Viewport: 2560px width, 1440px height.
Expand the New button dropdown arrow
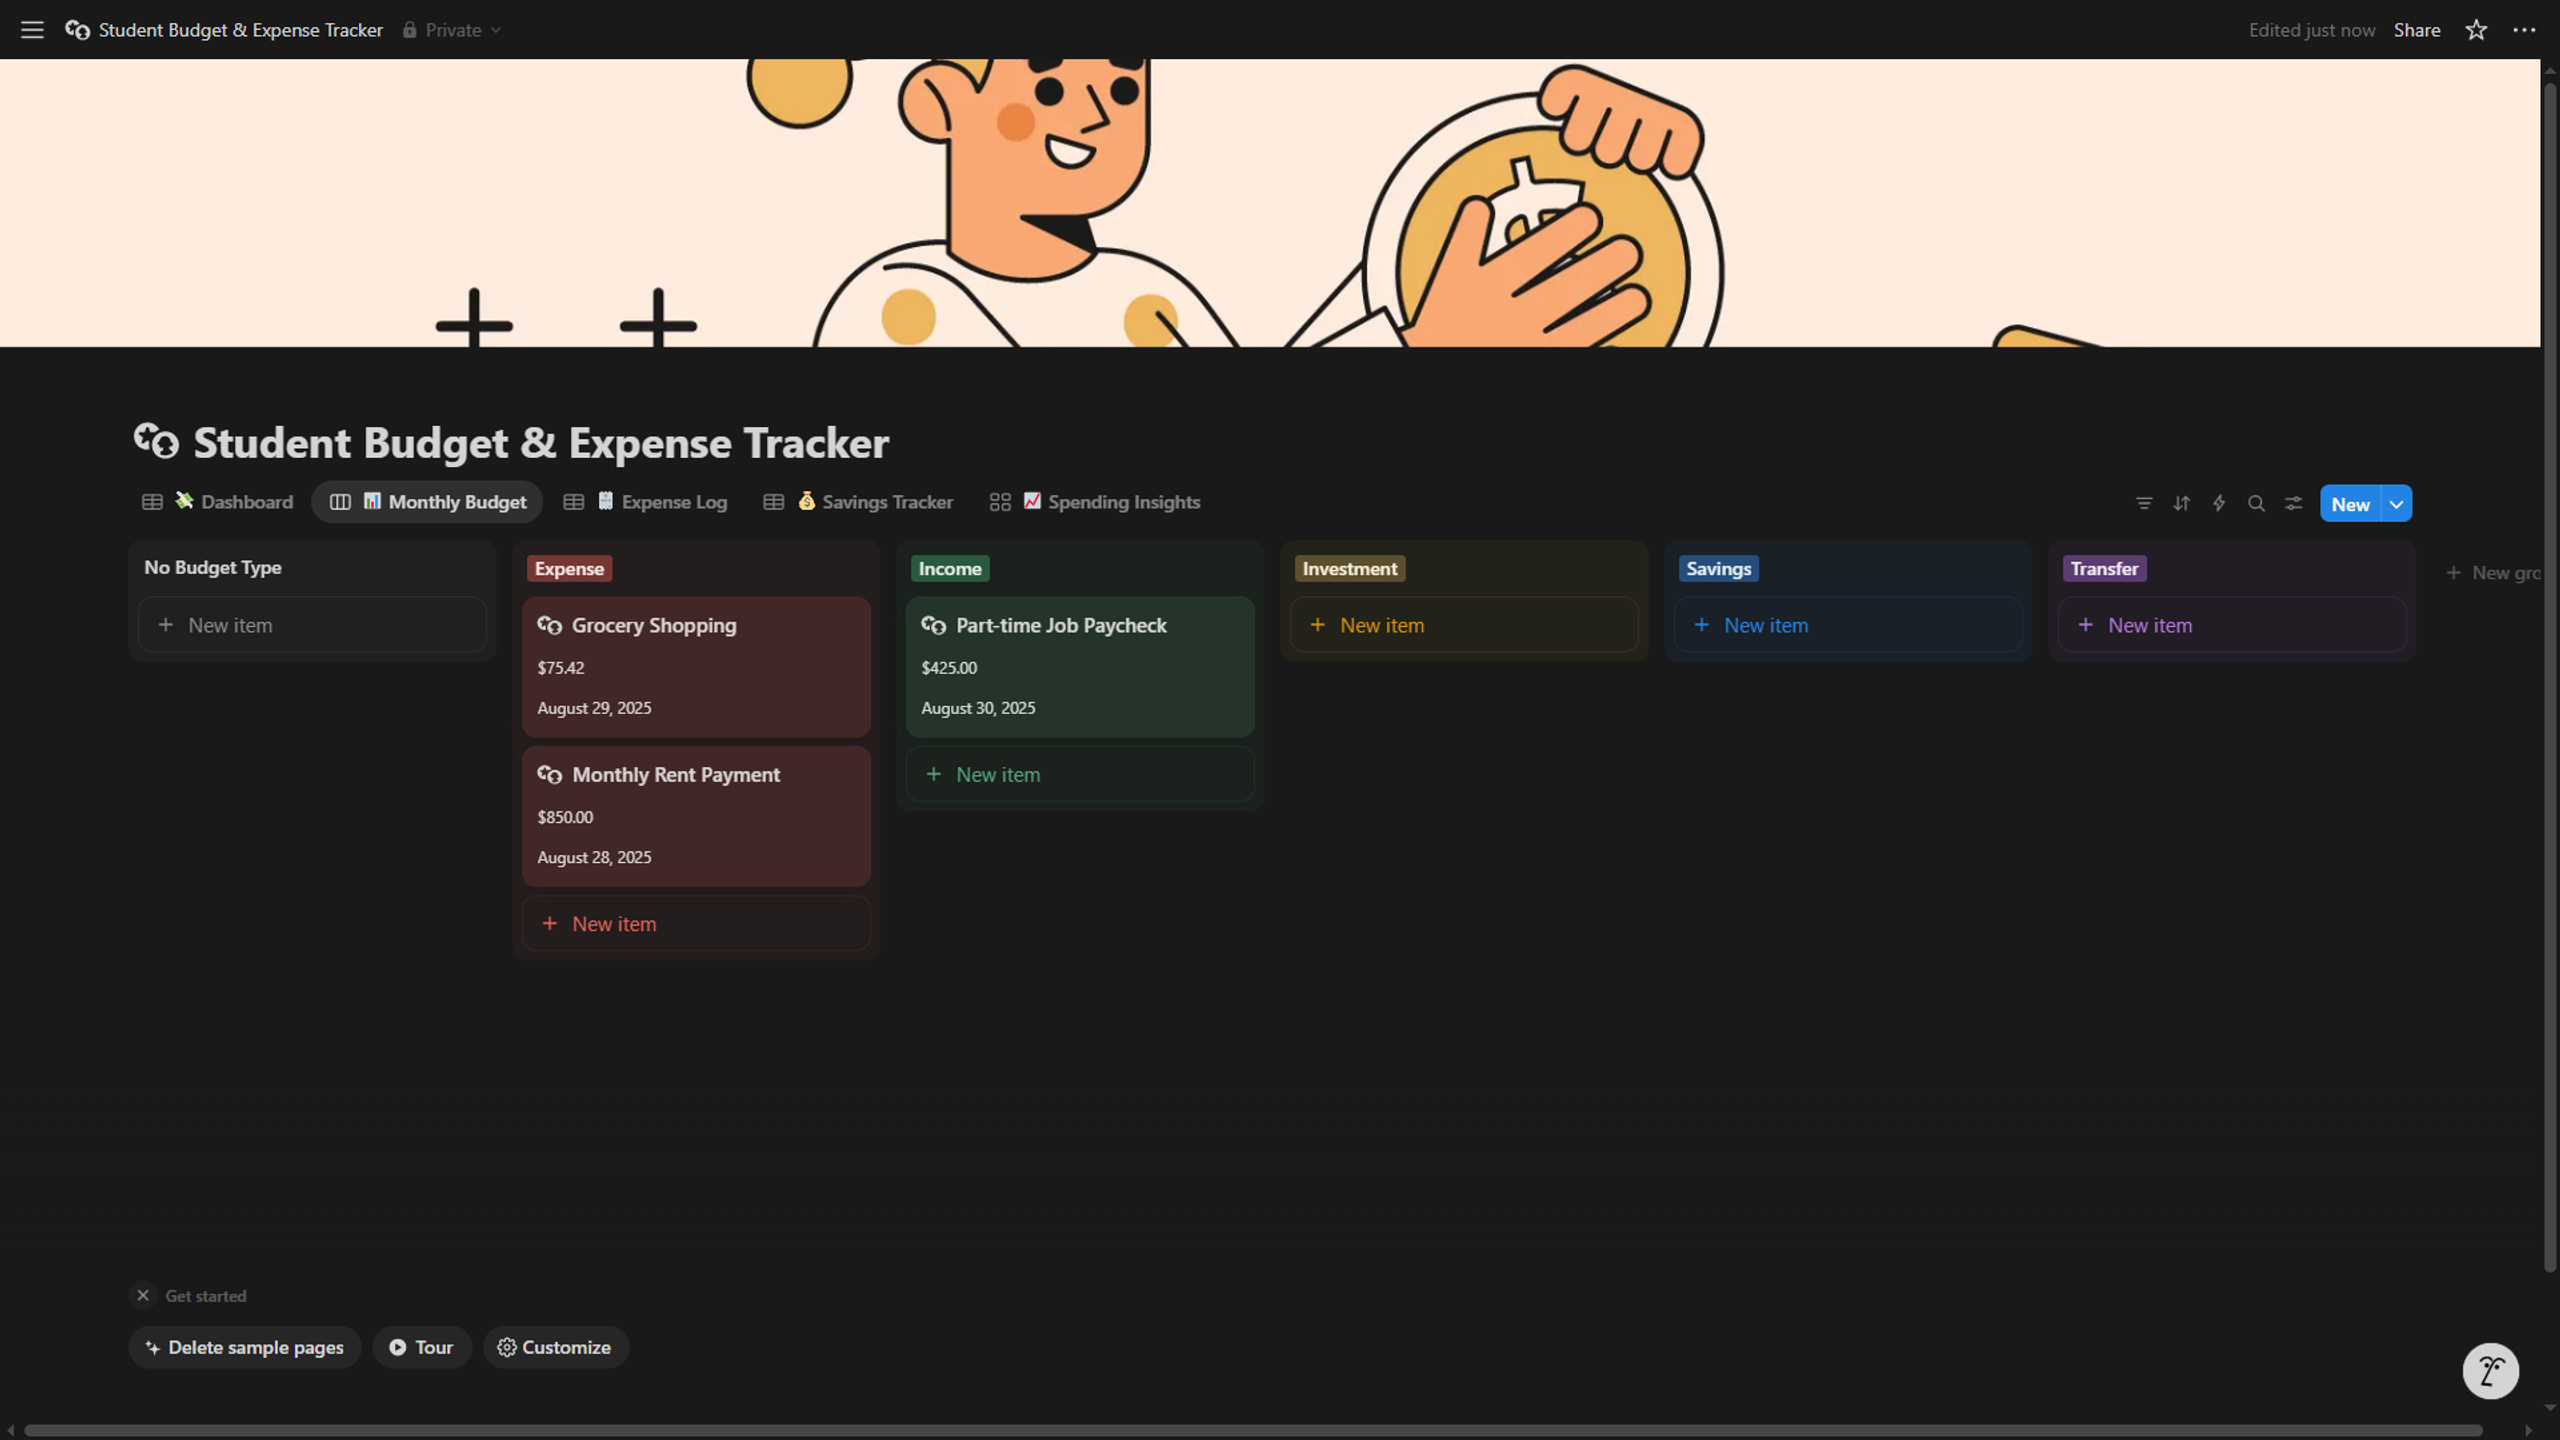[2397, 504]
